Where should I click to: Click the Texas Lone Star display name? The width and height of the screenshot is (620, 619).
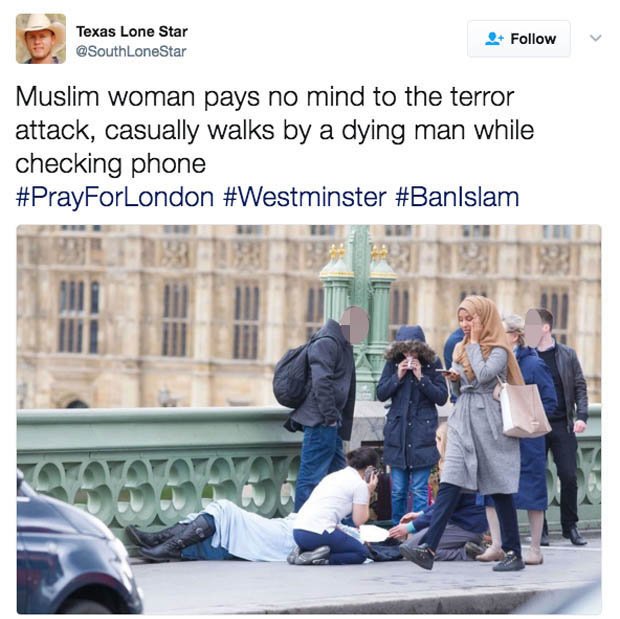(x=132, y=32)
